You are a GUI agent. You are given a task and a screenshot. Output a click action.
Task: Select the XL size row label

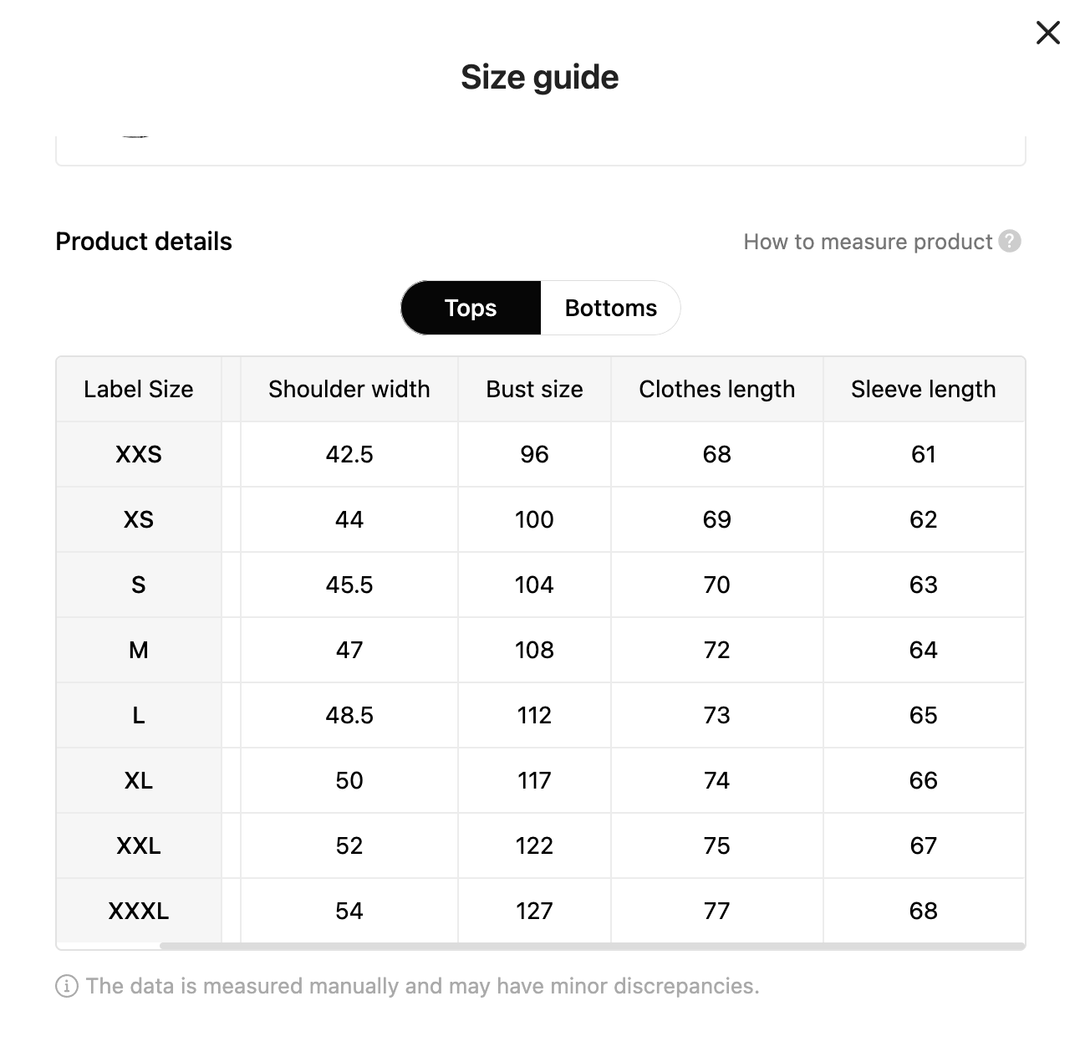pyautogui.click(x=138, y=780)
